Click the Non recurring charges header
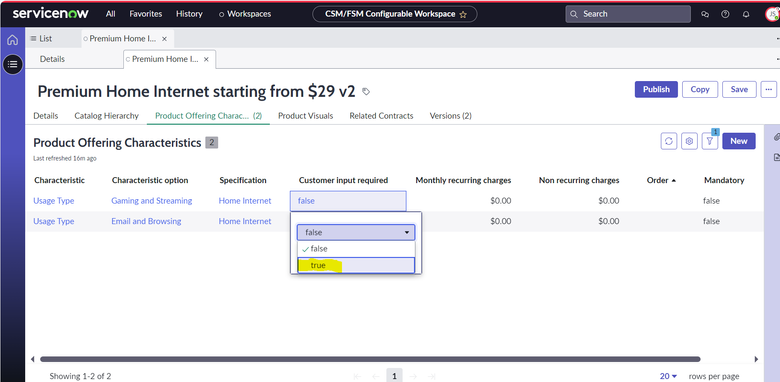 pyautogui.click(x=579, y=180)
